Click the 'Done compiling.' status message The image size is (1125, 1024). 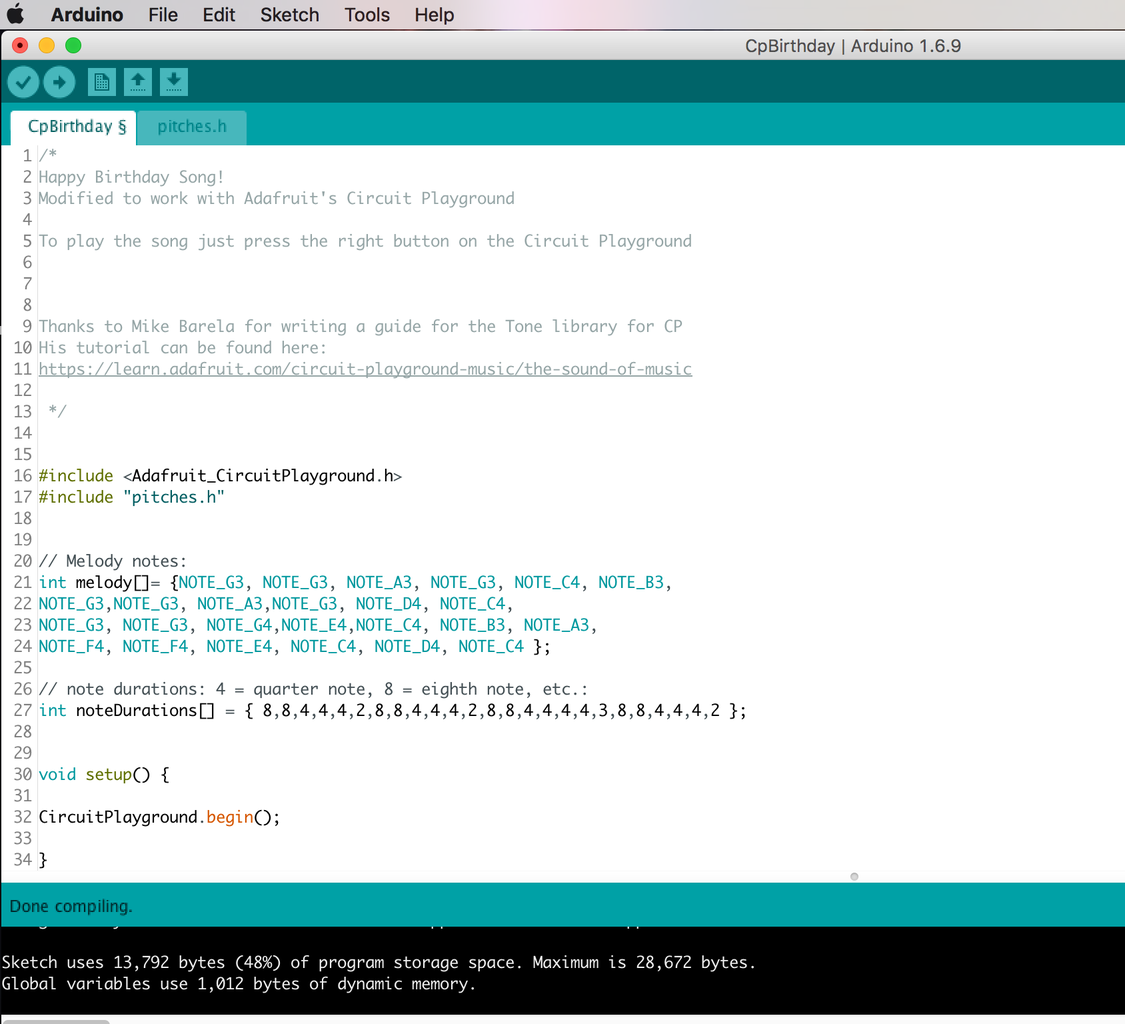pos(71,906)
